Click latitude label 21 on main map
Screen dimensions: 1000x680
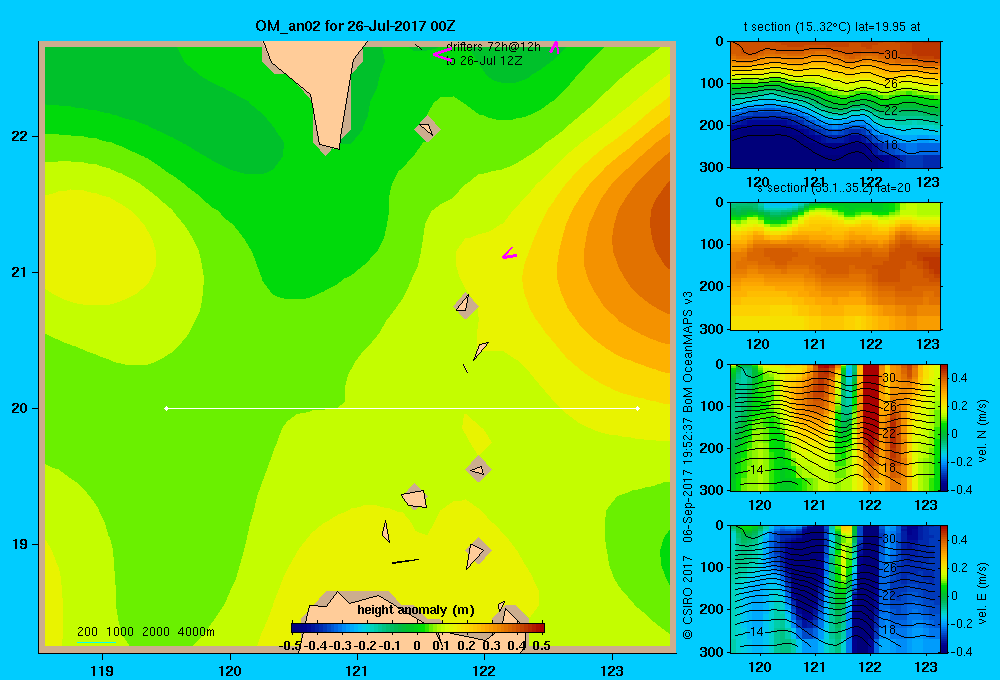[19, 272]
